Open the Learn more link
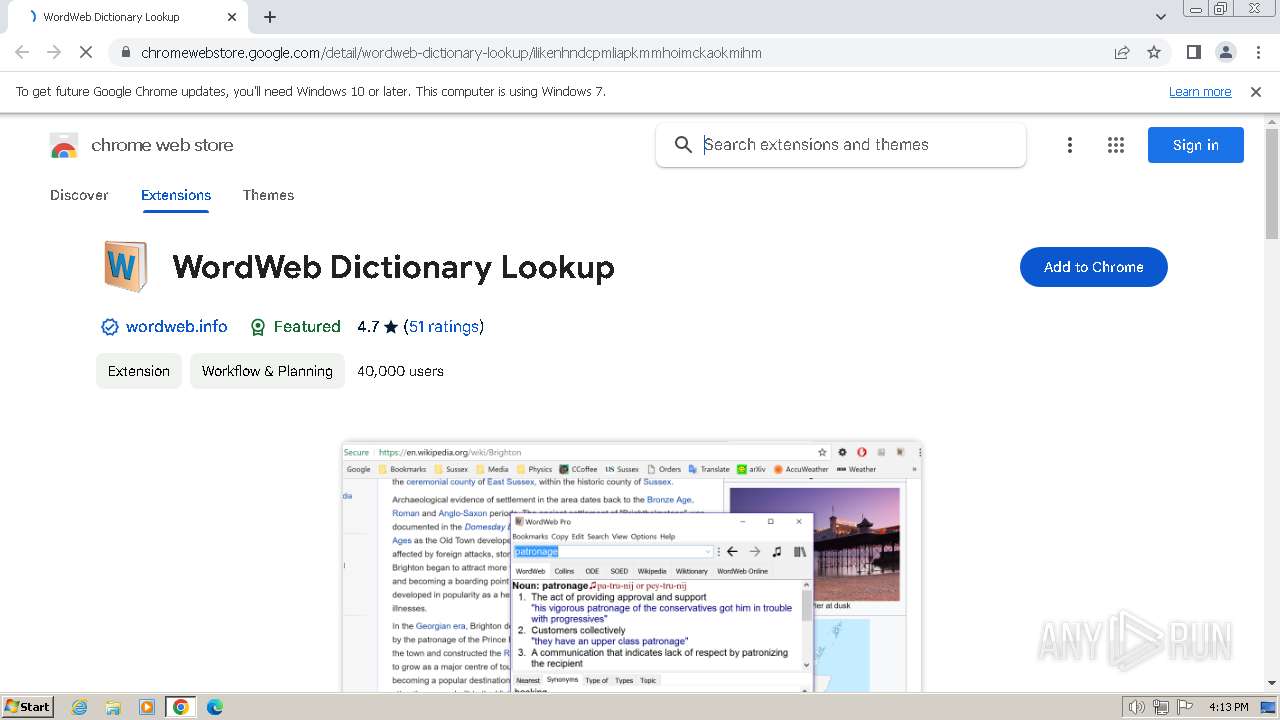The height and width of the screenshot is (720, 1280). click(1200, 91)
